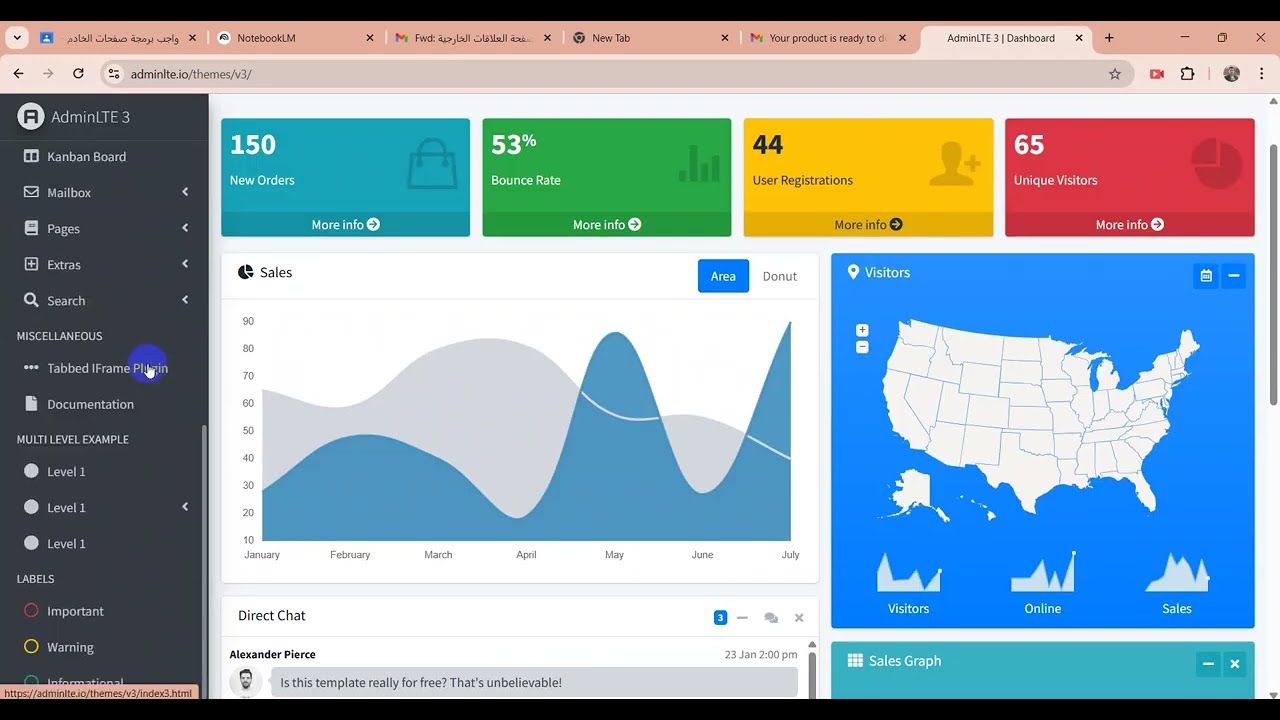
Task: Click the AdminLTE 3 brand logo
Action: coord(31,117)
